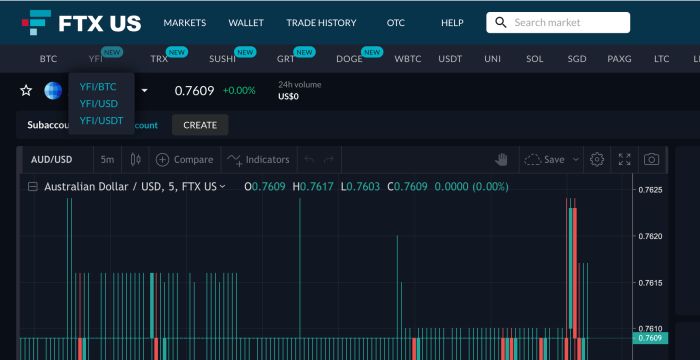Click the 0.7609 current price label on axis

[x=650, y=338]
